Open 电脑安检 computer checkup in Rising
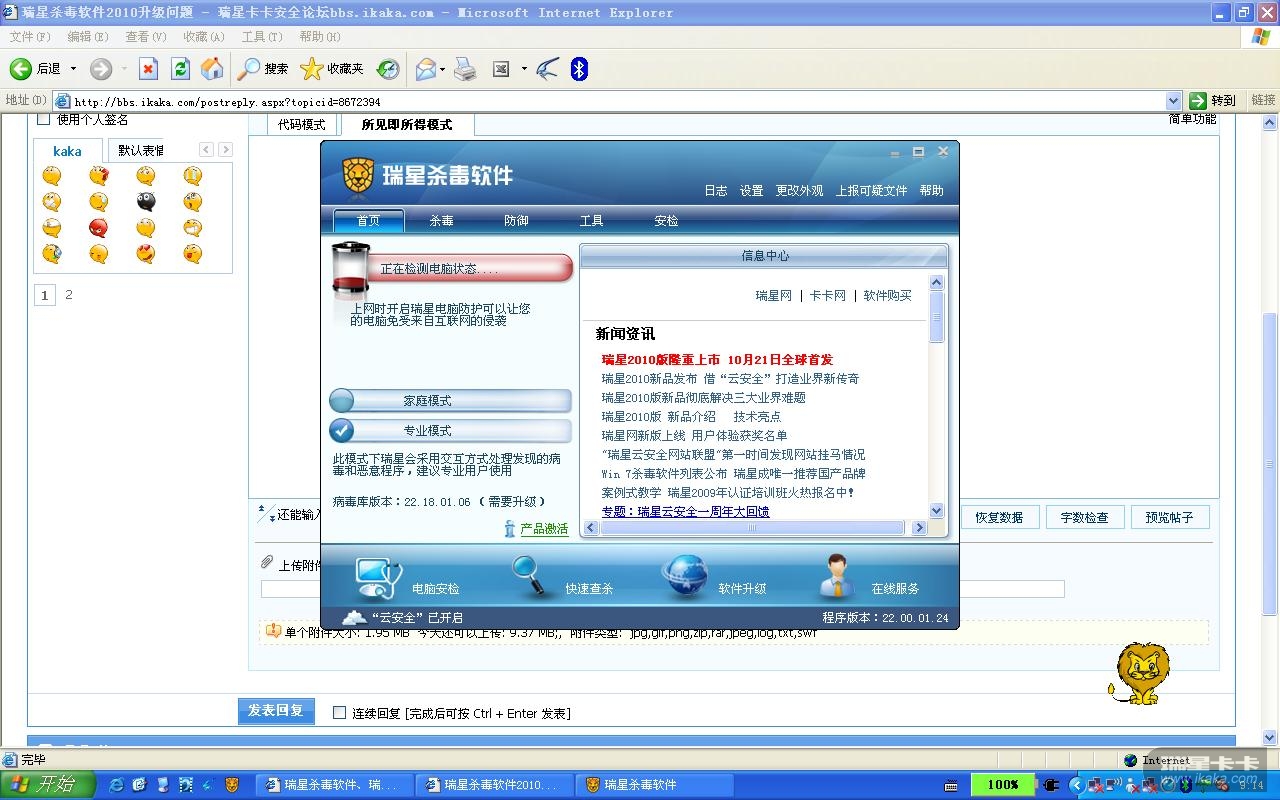This screenshot has height=800, width=1280. click(x=378, y=577)
